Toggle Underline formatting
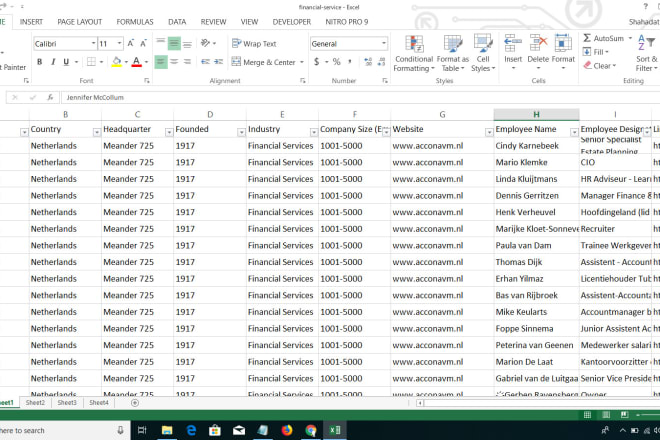Image resolution: width=660 pixels, height=440 pixels. [66, 62]
